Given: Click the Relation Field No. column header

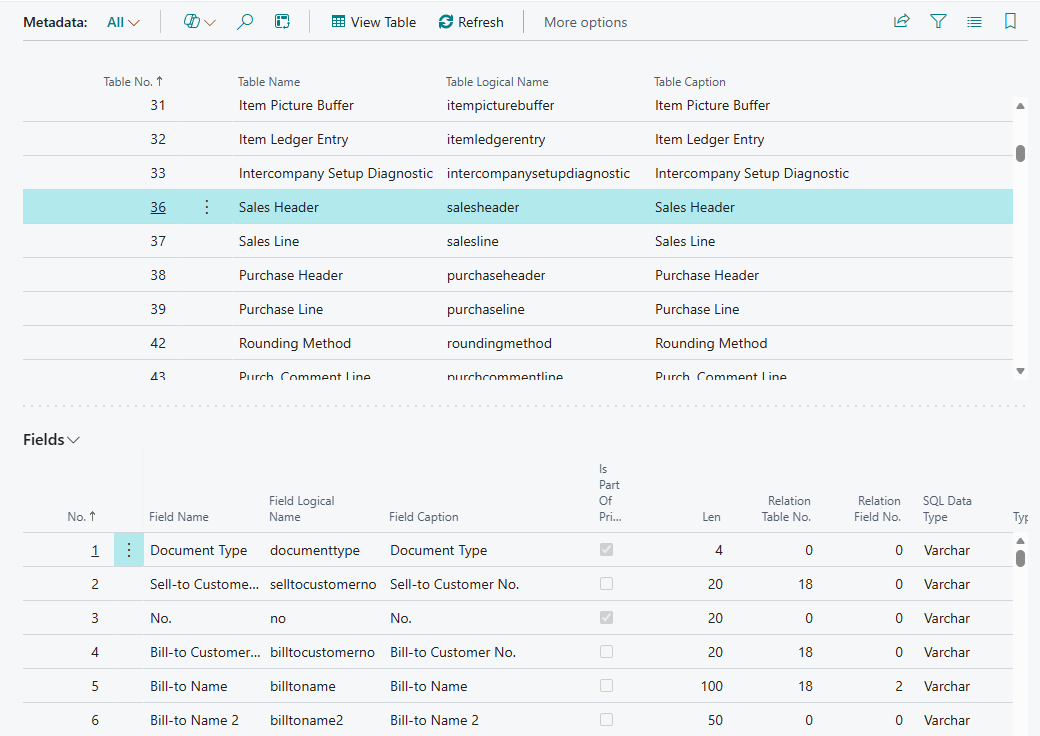Looking at the screenshot, I should 878,509.
